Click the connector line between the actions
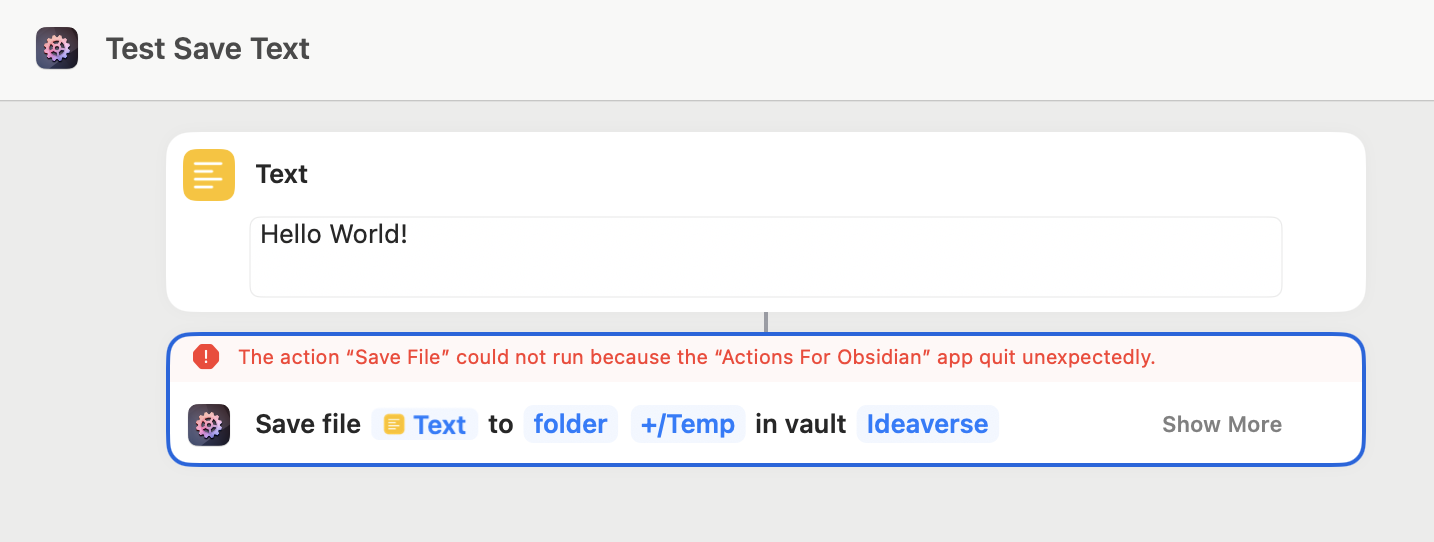1434x542 pixels. point(766,322)
